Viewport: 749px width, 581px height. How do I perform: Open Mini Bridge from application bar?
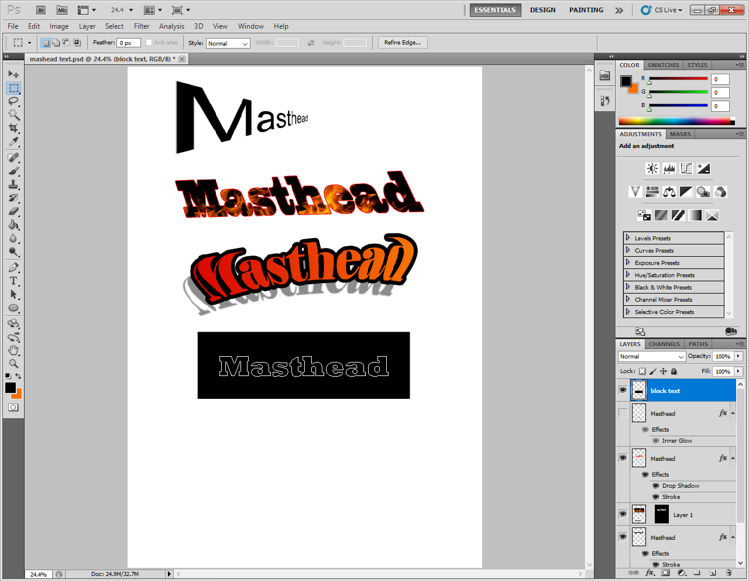pos(62,10)
